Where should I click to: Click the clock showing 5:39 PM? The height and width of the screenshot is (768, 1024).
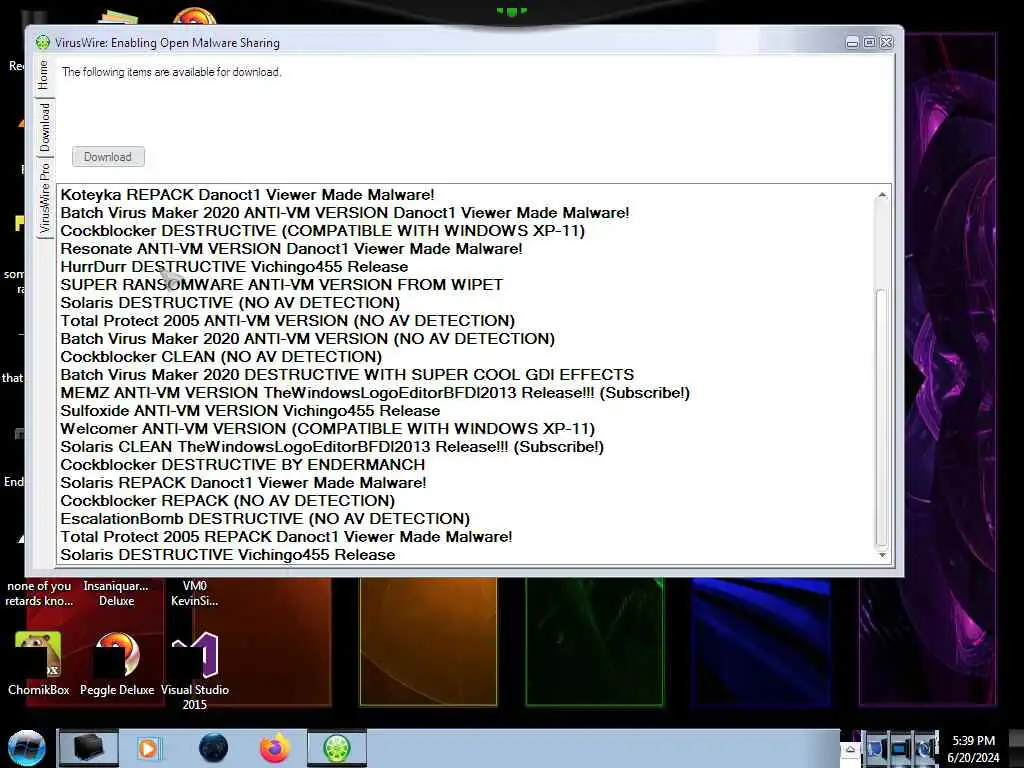pos(973,748)
